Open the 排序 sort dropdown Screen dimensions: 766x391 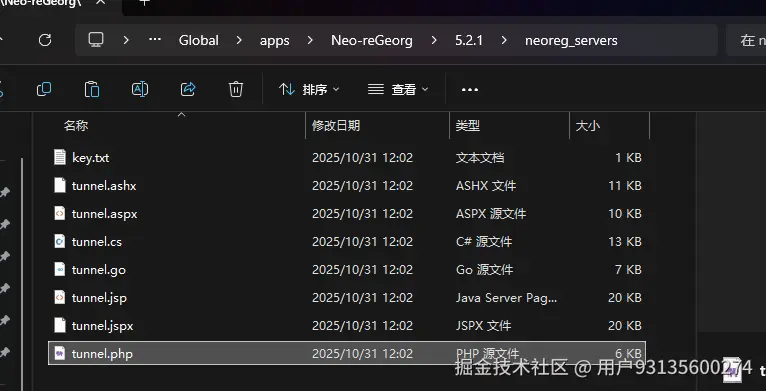[x=309, y=89]
